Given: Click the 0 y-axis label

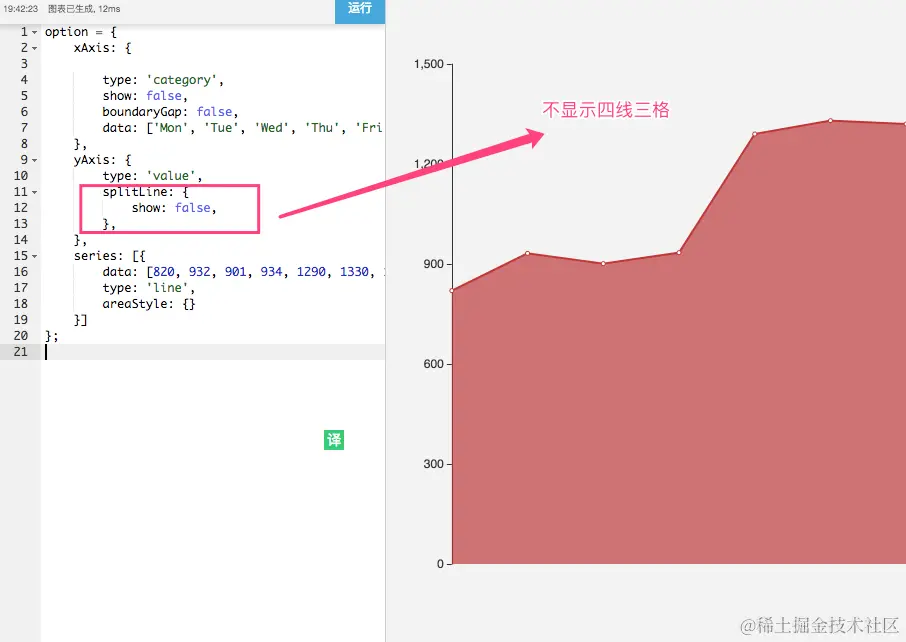Looking at the screenshot, I should (440, 564).
